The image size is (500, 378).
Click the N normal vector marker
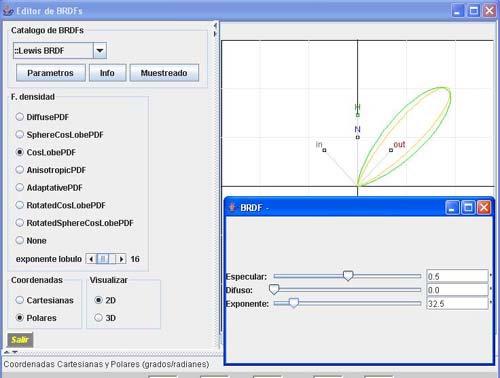pyautogui.click(x=357, y=137)
